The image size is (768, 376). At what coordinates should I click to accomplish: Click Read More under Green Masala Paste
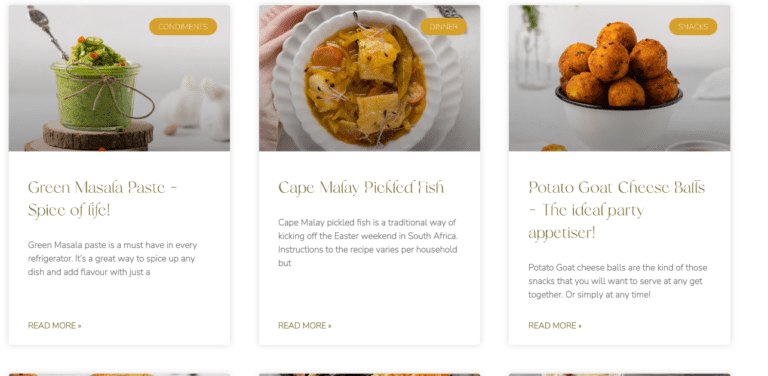(54, 326)
